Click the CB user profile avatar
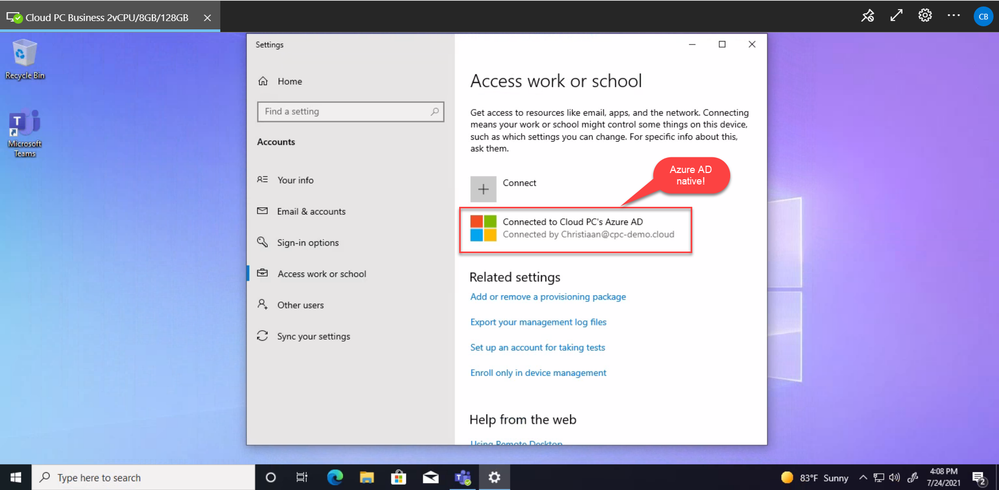999x490 pixels. pyautogui.click(x=982, y=16)
